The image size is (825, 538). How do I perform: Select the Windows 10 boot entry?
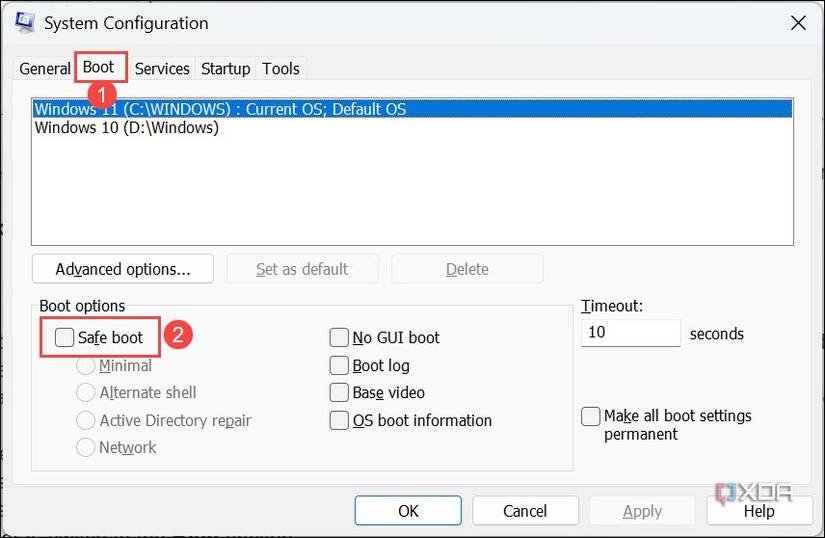pyautogui.click(x=127, y=128)
